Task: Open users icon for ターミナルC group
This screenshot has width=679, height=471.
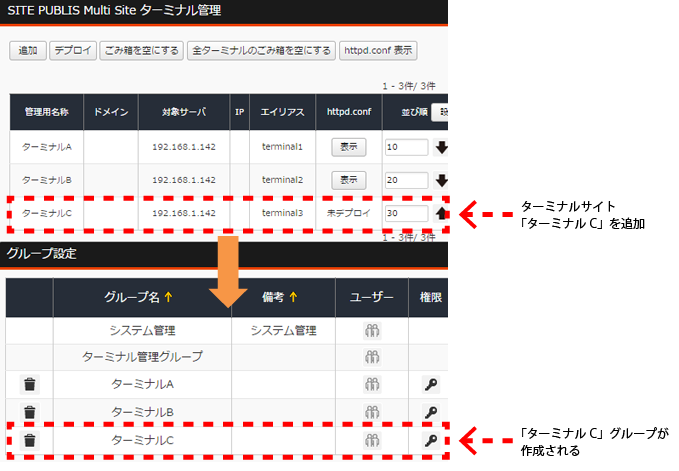Action: point(372,441)
